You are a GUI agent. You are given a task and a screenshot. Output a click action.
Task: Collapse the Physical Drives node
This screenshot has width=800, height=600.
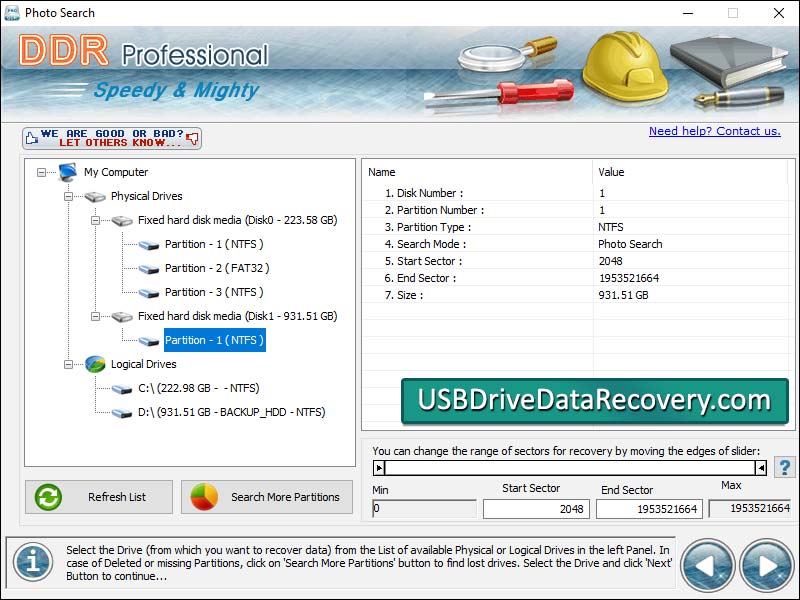pyautogui.click(x=69, y=196)
